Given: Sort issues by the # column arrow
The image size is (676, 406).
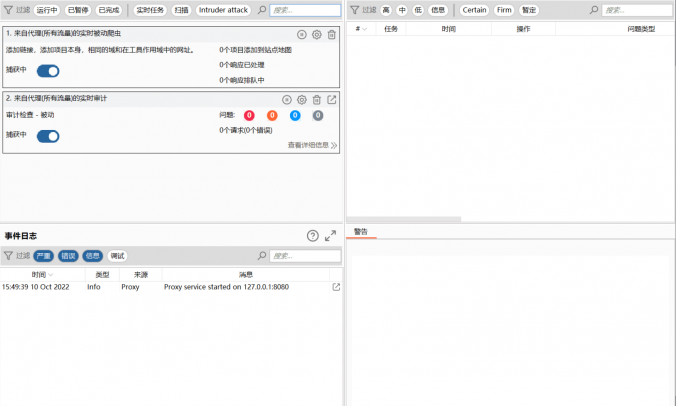Looking at the screenshot, I should (x=365, y=29).
